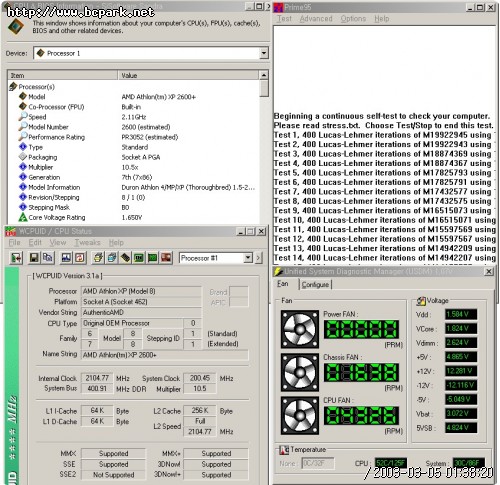Click the Voltage group icon in USDM
This screenshot has width=500, height=485.
pos(421,301)
